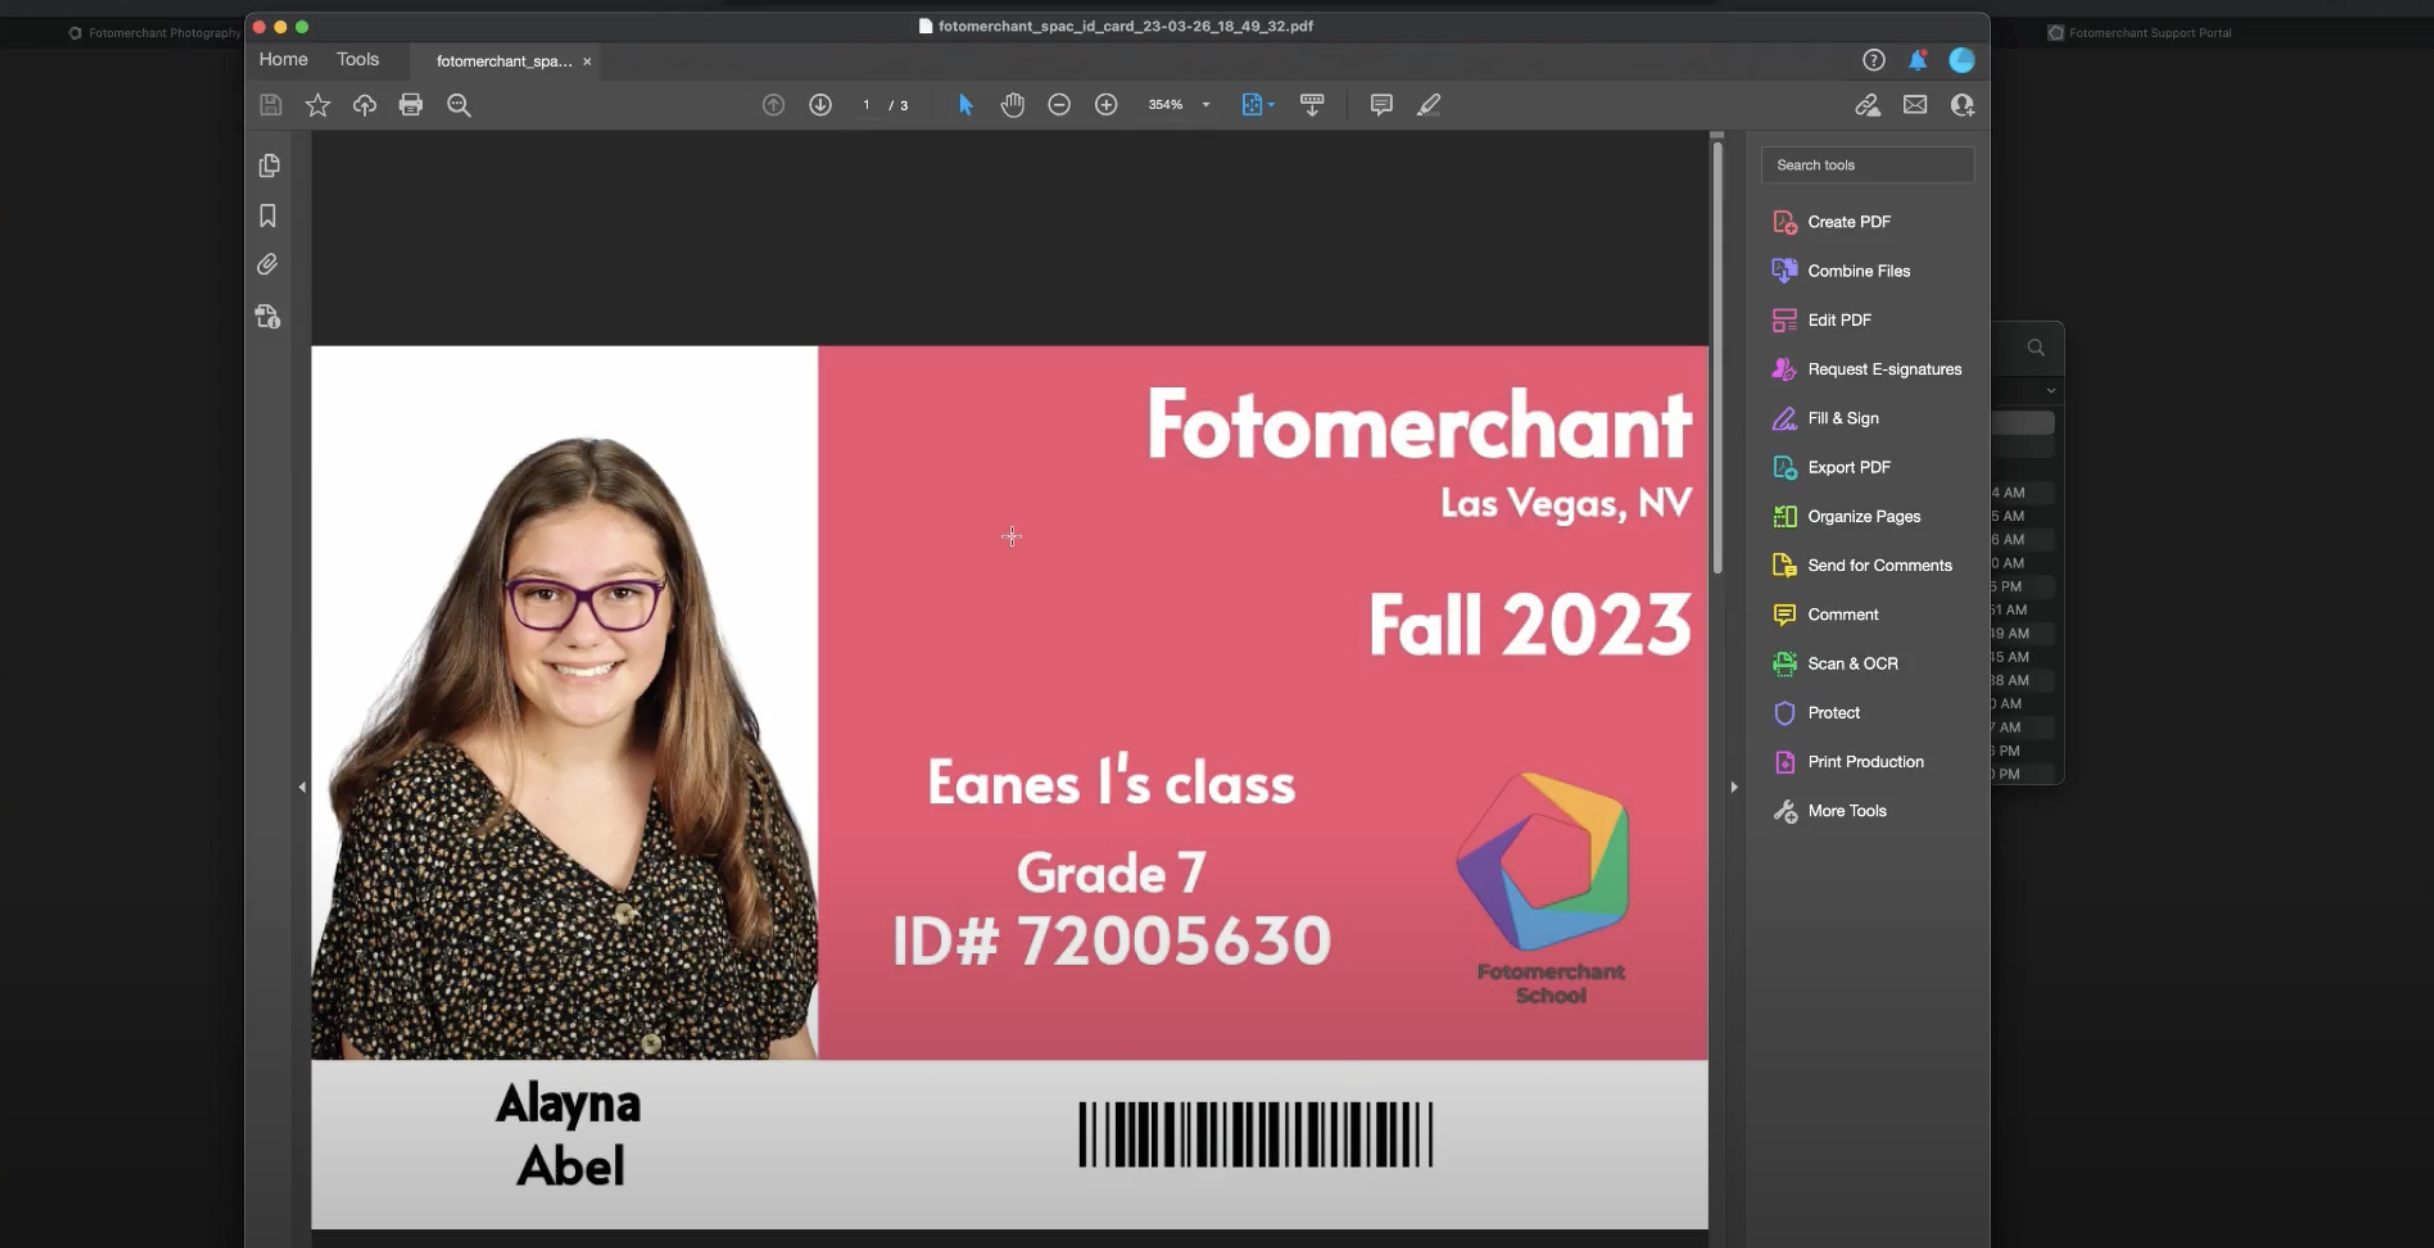The width and height of the screenshot is (2434, 1248).
Task: Switch to Home tab
Action: coord(283,59)
